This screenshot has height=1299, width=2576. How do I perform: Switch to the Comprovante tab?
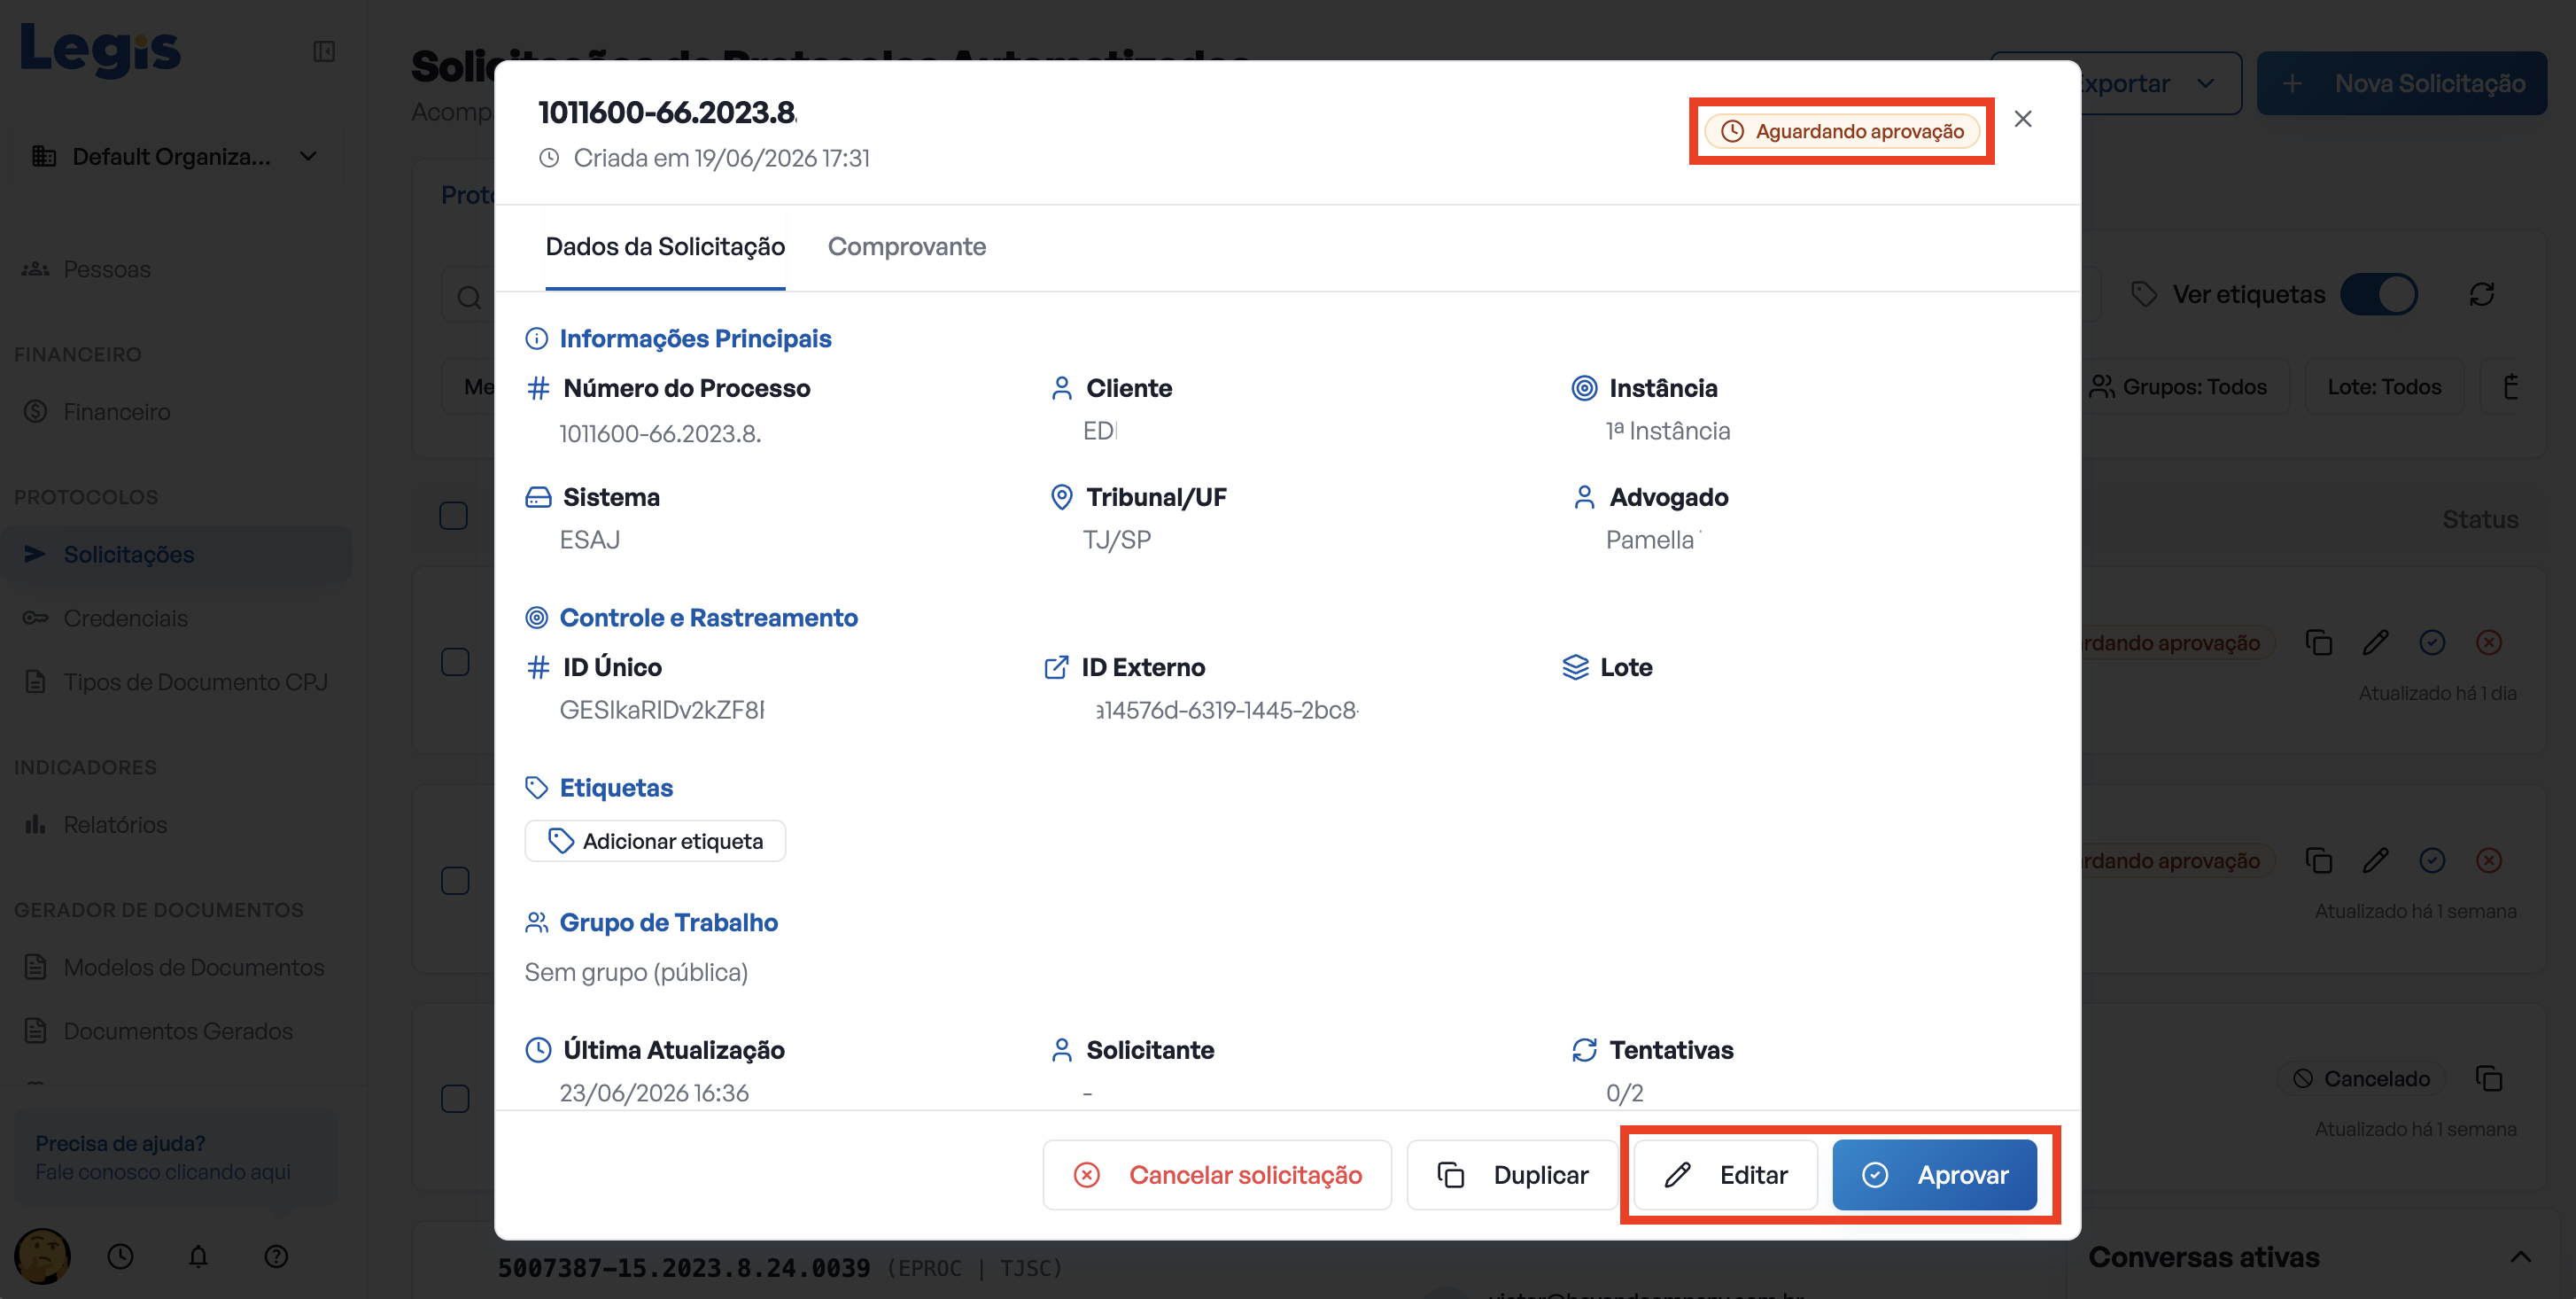[x=906, y=247]
